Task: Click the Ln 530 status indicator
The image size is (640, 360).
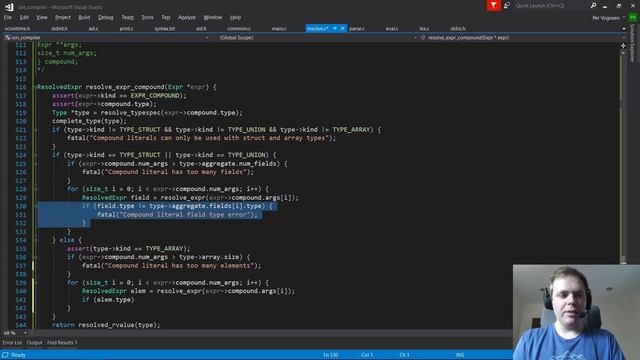Action: 331,355
